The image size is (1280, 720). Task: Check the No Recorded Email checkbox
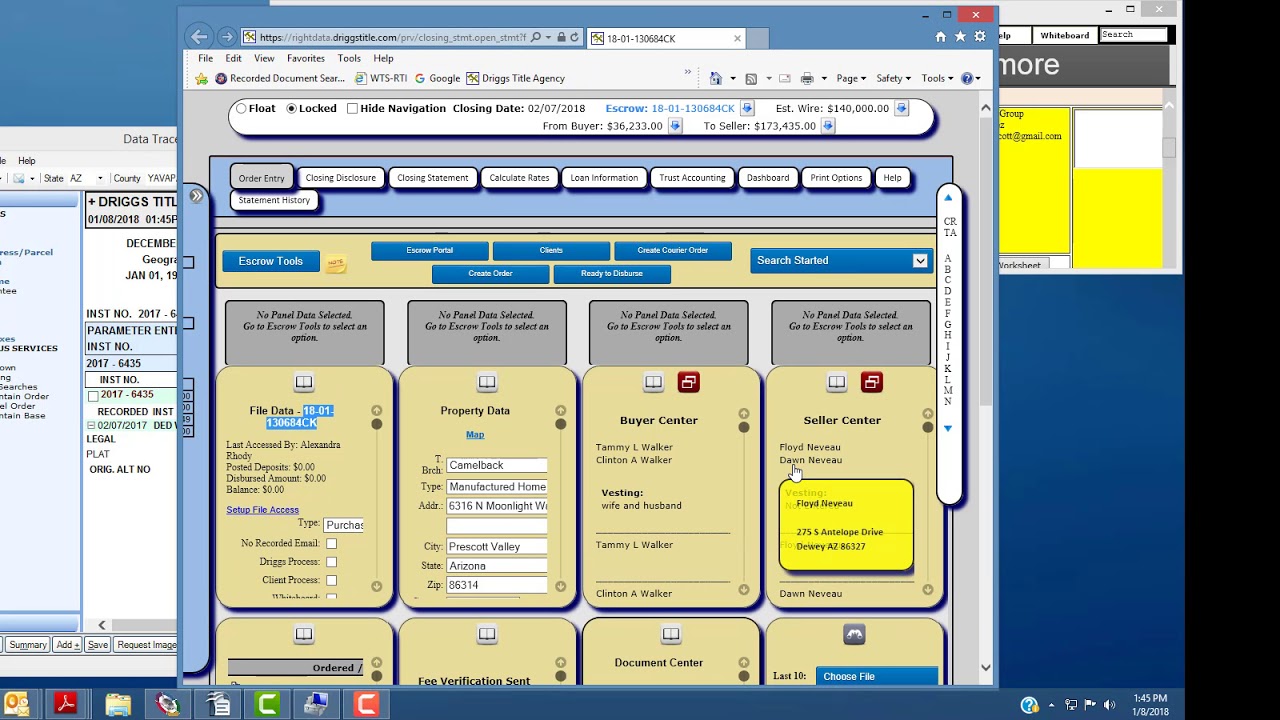point(331,543)
